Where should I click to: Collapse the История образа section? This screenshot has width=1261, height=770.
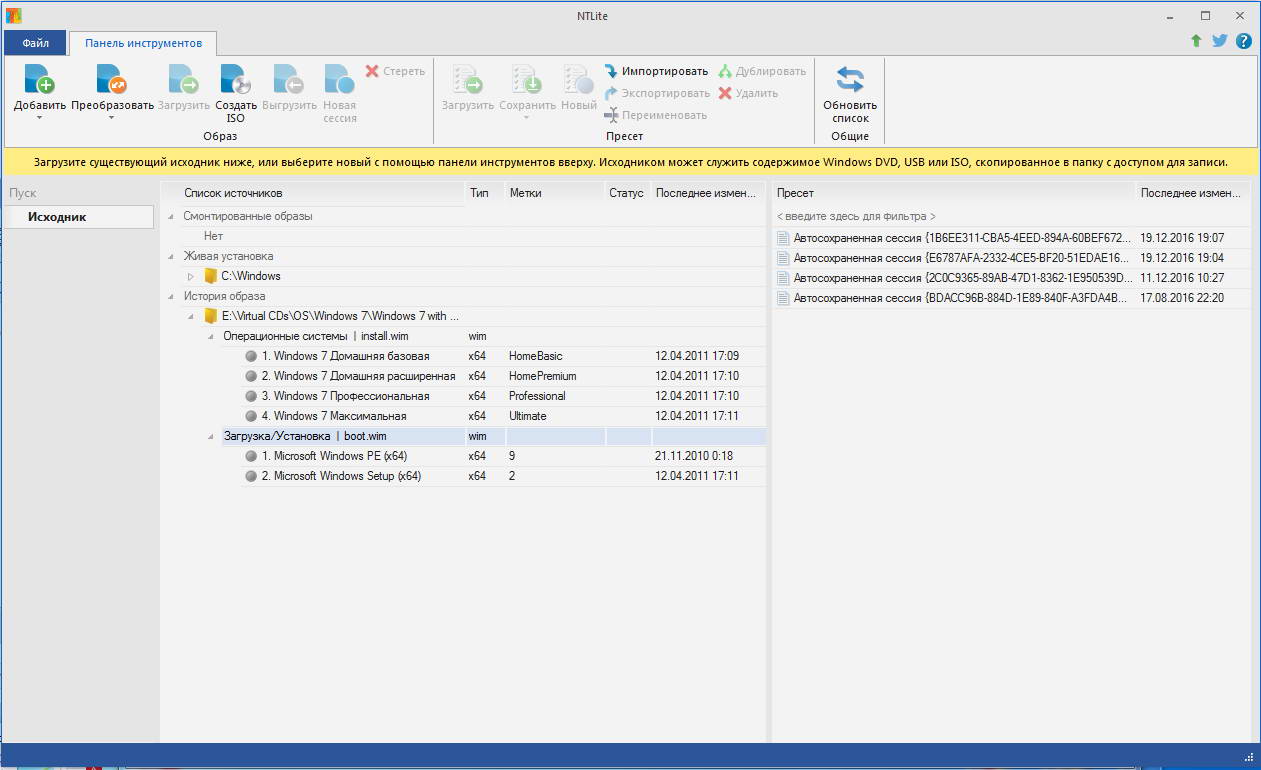(171, 296)
